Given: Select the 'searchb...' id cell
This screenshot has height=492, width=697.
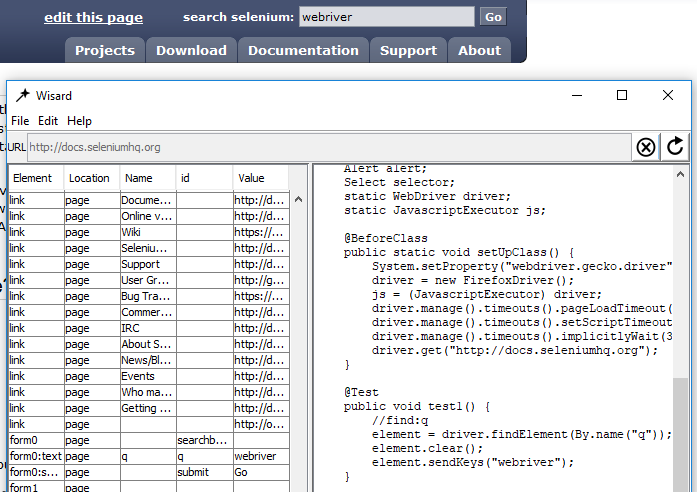Looking at the screenshot, I should pos(204,440).
